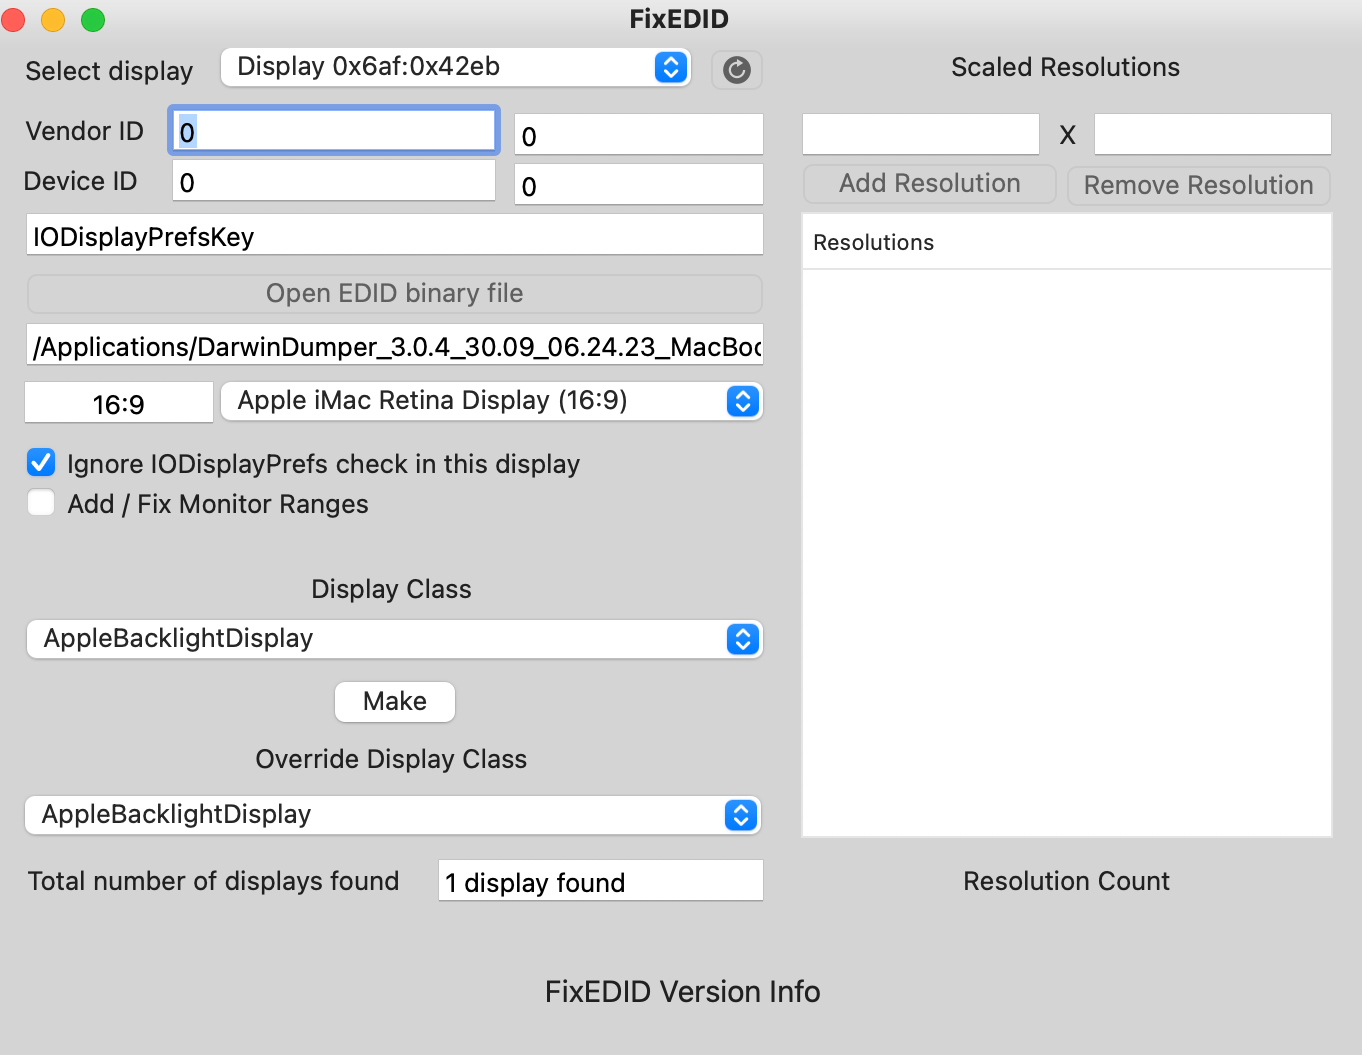Click the scaled resolution height field
The width and height of the screenshot is (1362, 1055).
[1212, 134]
